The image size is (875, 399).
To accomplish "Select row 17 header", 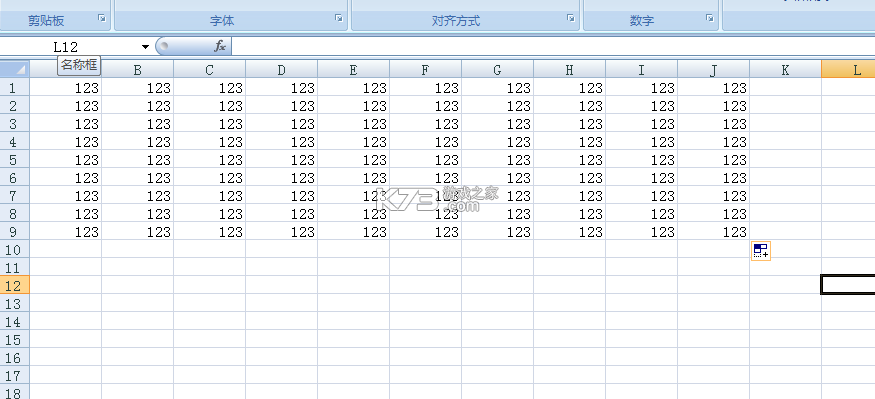I will [x=15, y=376].
